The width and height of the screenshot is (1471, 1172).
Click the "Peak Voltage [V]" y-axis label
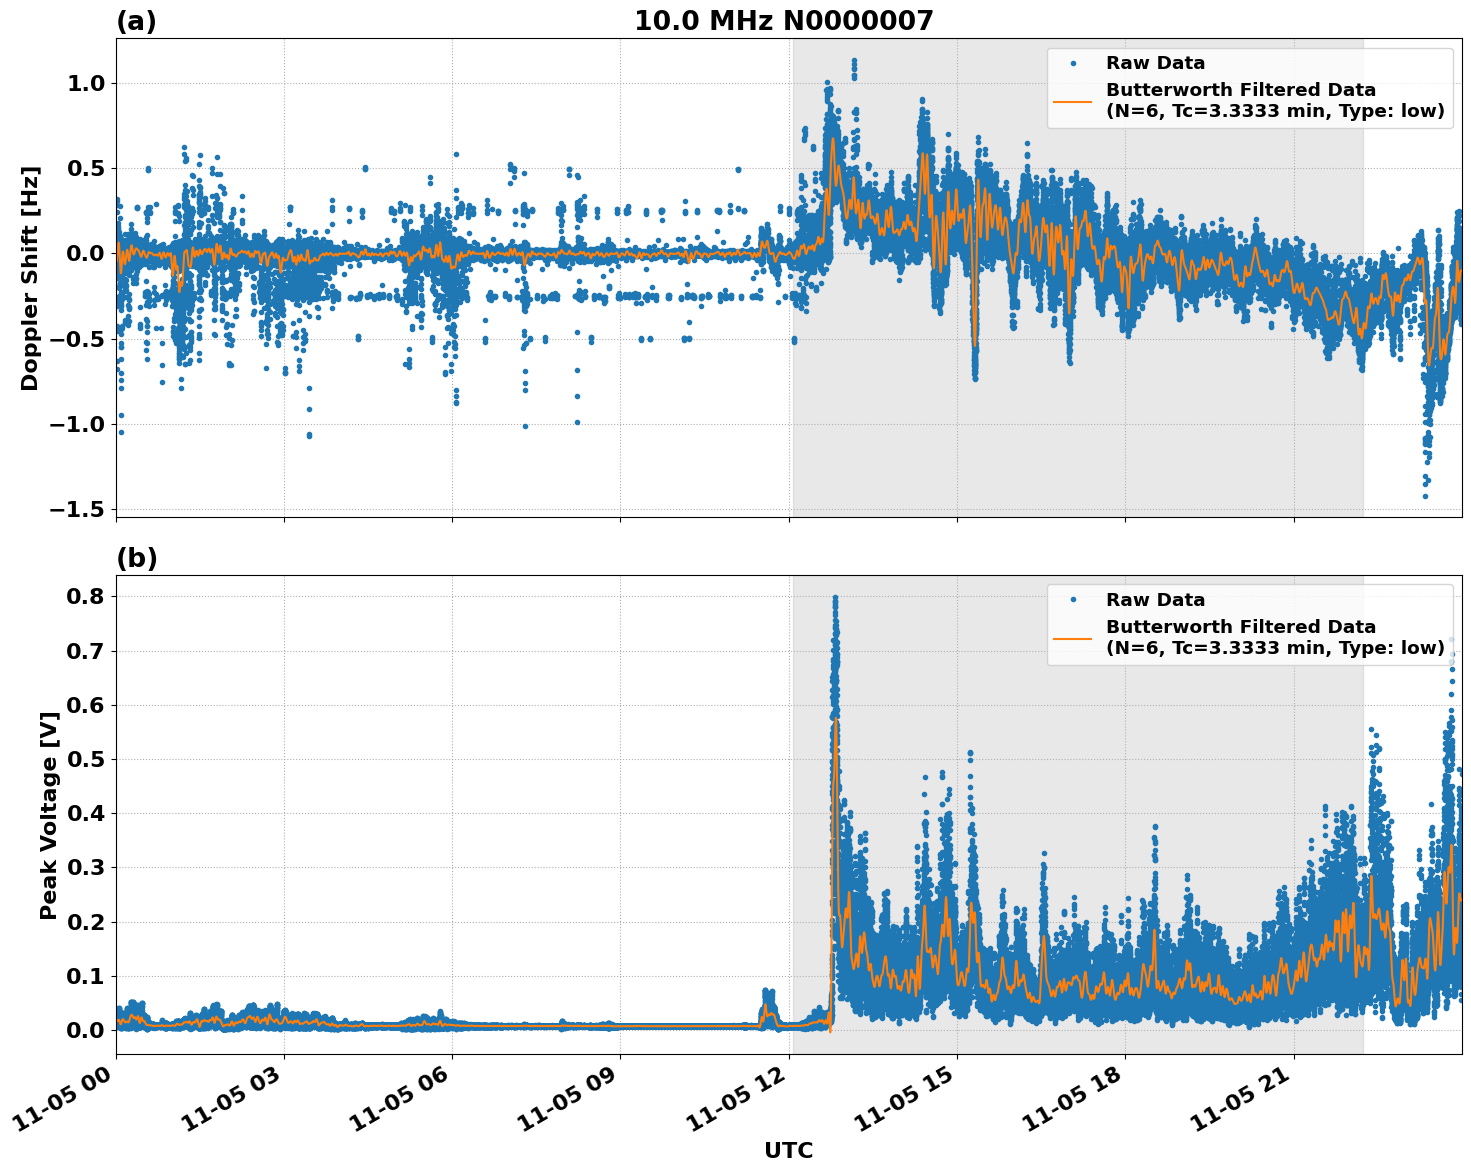49,814
